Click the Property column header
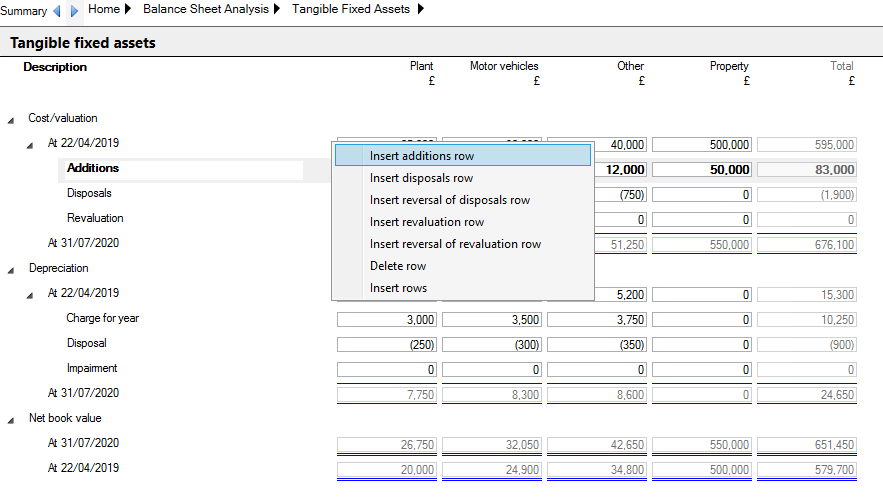 (x=729, y=66)
